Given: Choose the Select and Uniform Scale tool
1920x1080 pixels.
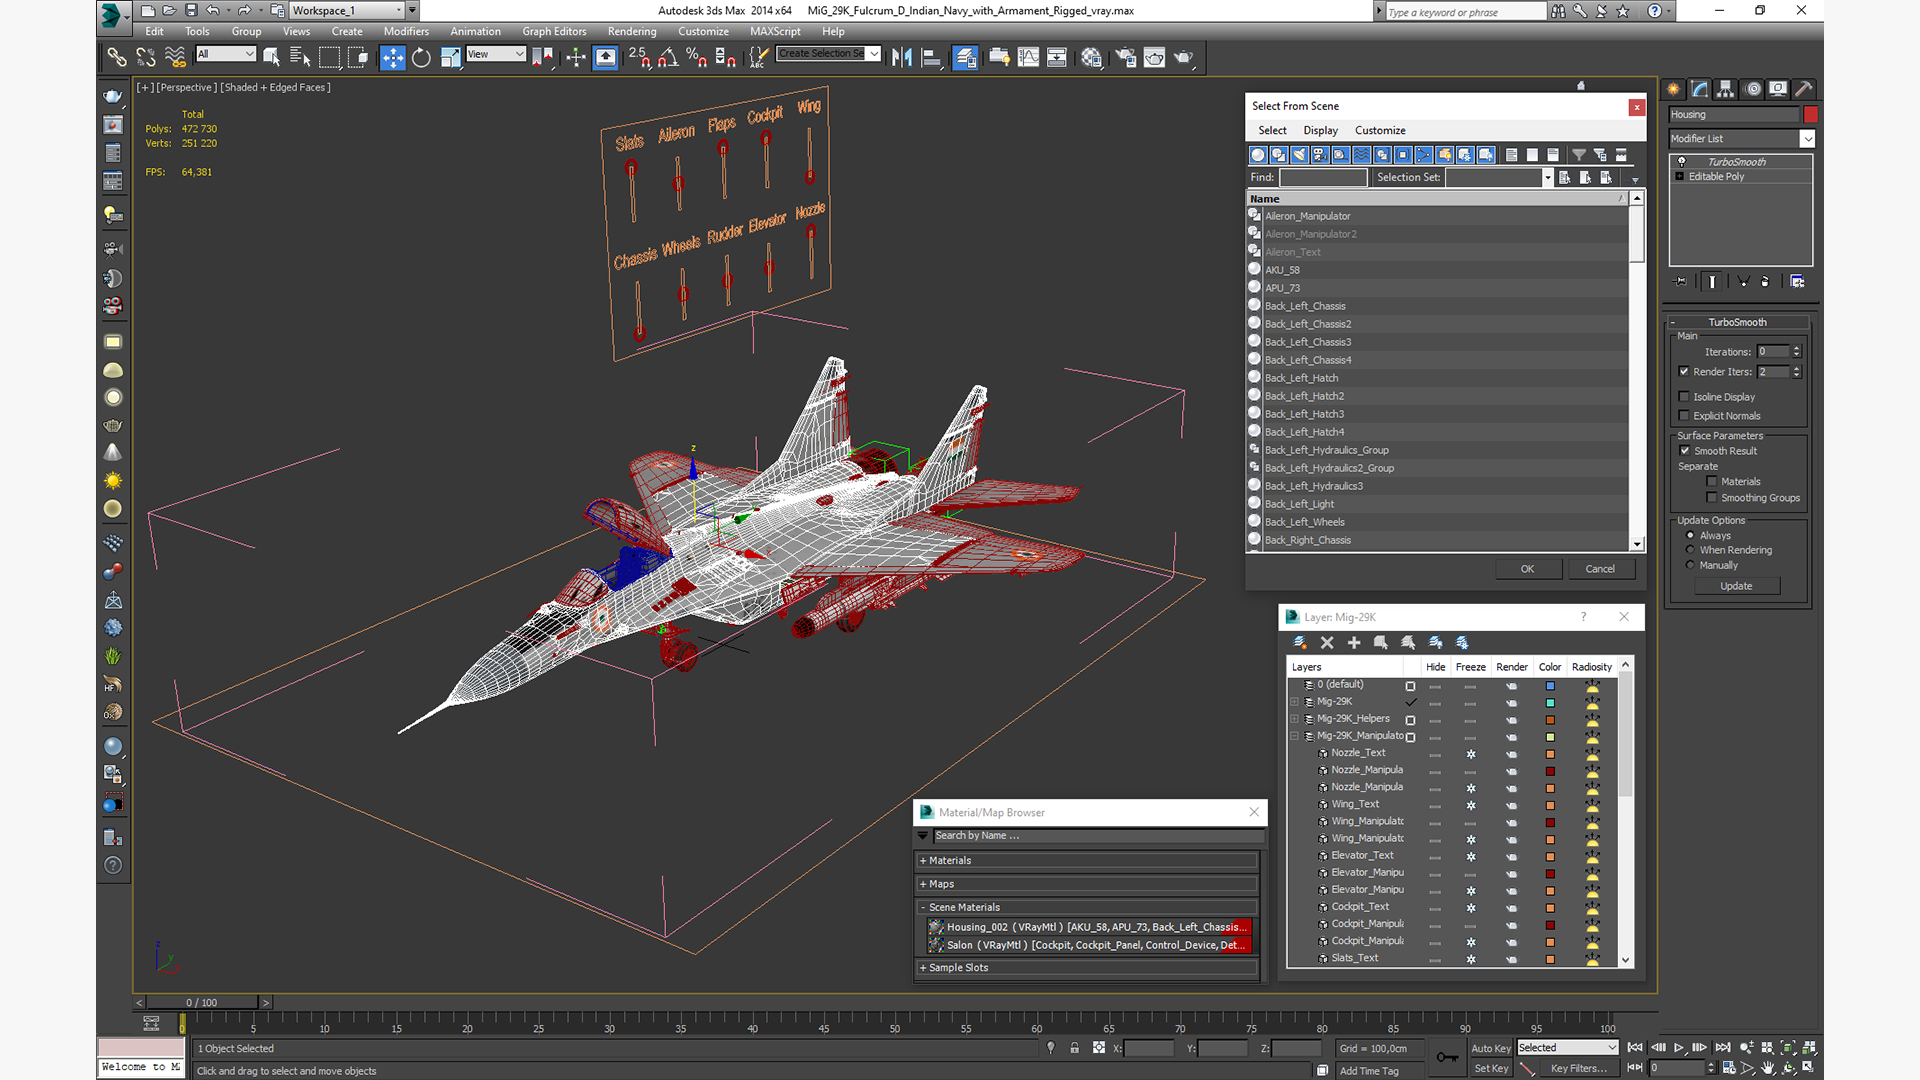Looking at the screenshot, I should pyautogui.click(x=450, y=57).
